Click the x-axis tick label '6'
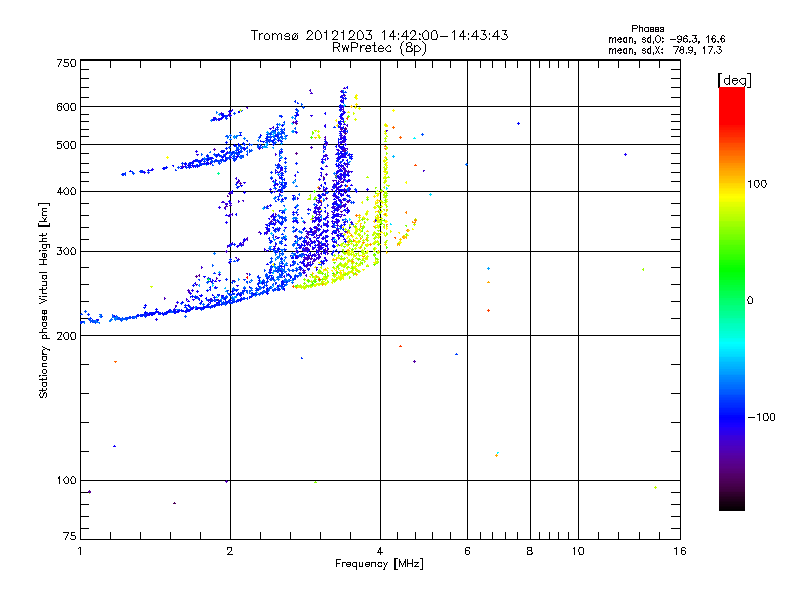800x600 pixels. click(467, 551)
